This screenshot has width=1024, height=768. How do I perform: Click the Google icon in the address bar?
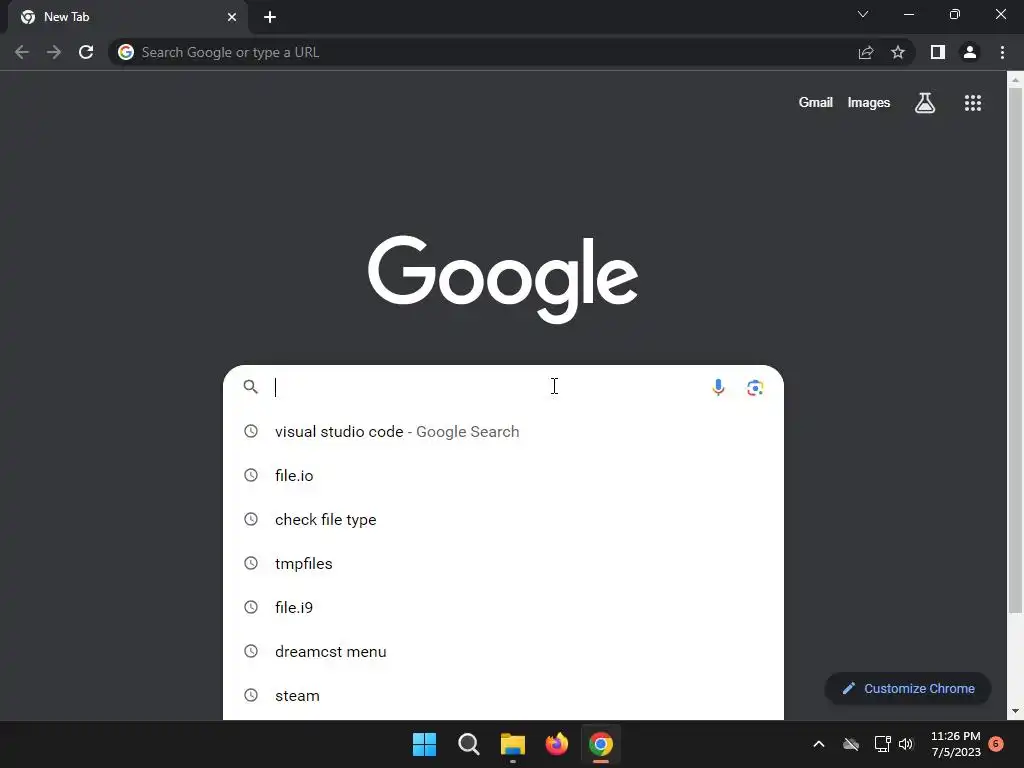(126, 52)
